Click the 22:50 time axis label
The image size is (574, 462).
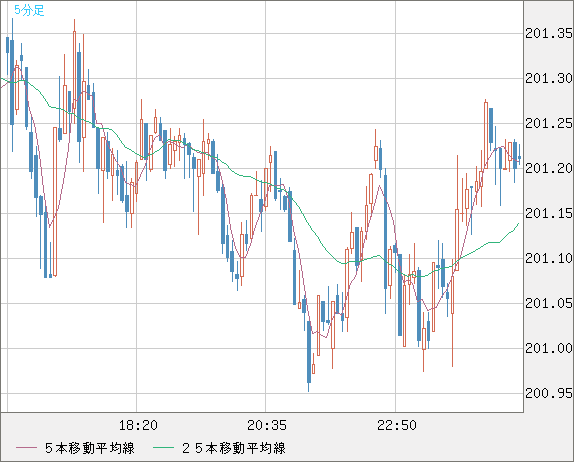[x=397, y=425]
